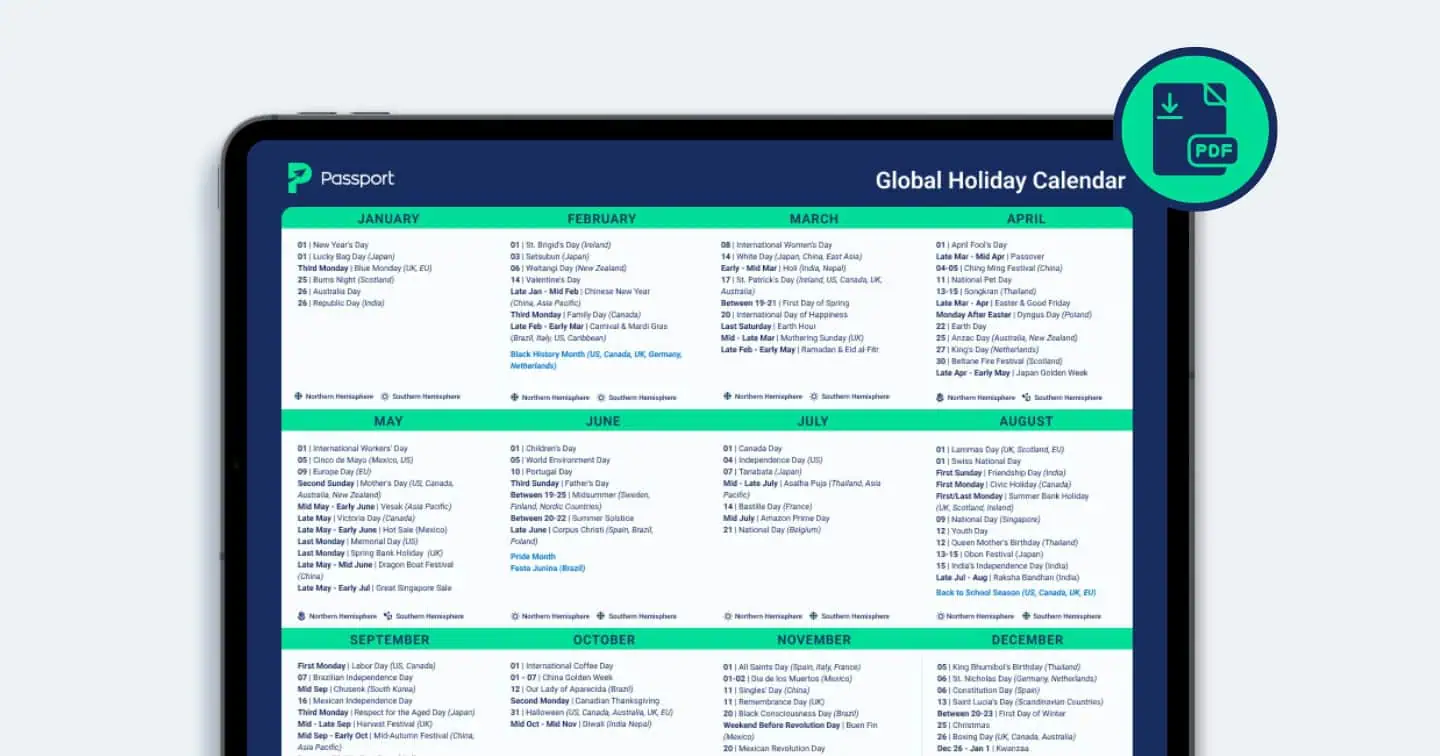Image resolution: width=1440 pixels, height=756 pixels.
Task: Click April's Northern Hemisphere flower icon
Action: [x=940, y=397]
